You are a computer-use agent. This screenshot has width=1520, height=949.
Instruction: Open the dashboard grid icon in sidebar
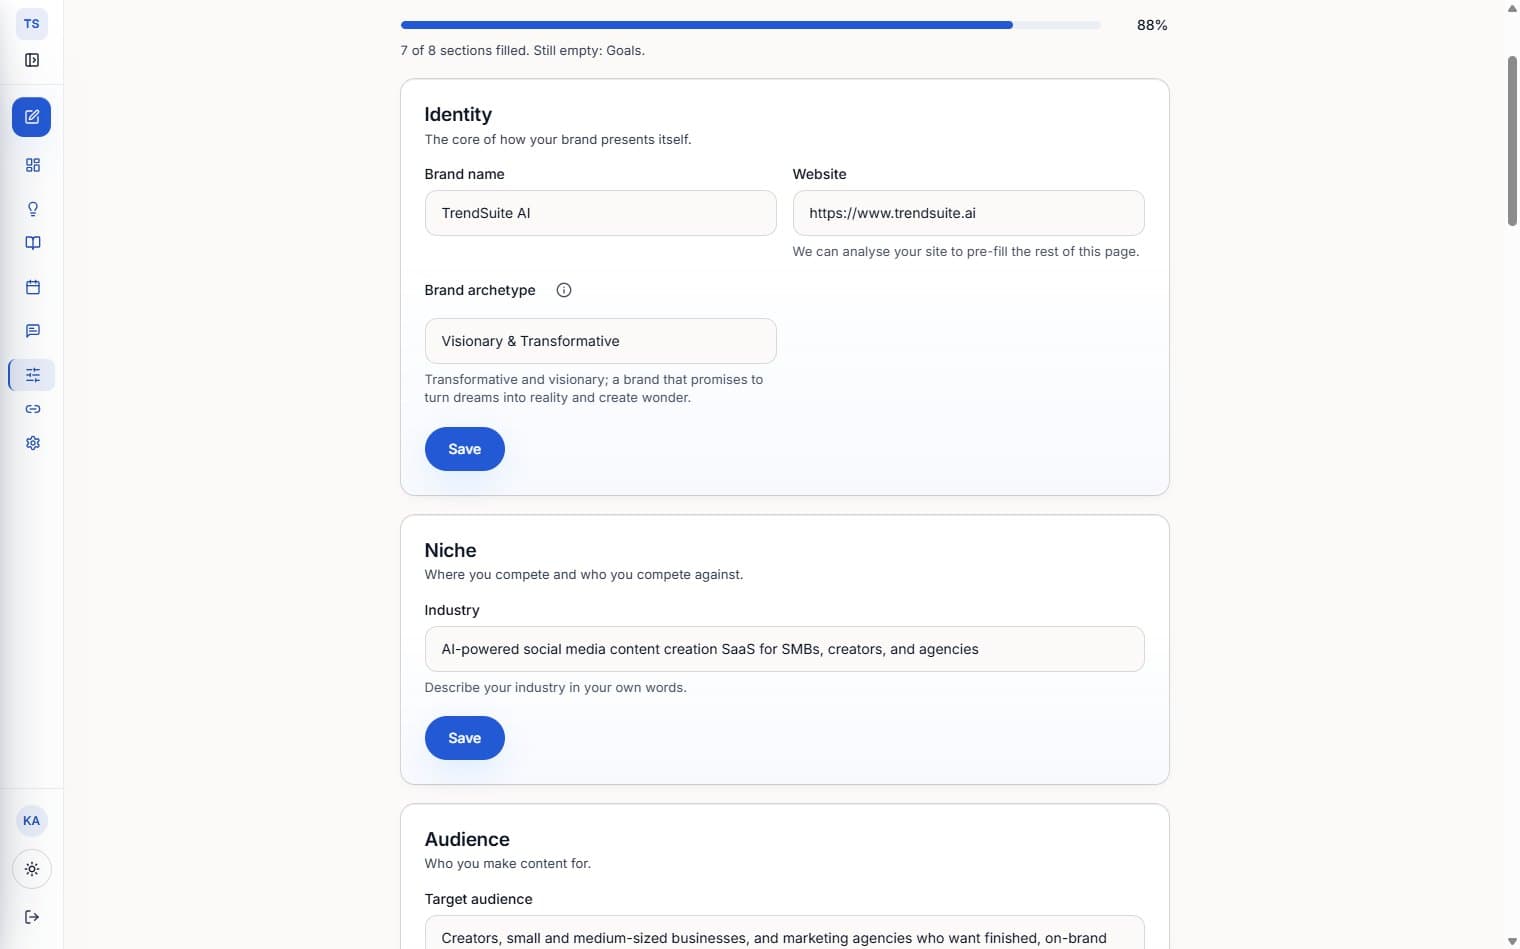coord(33,165)
